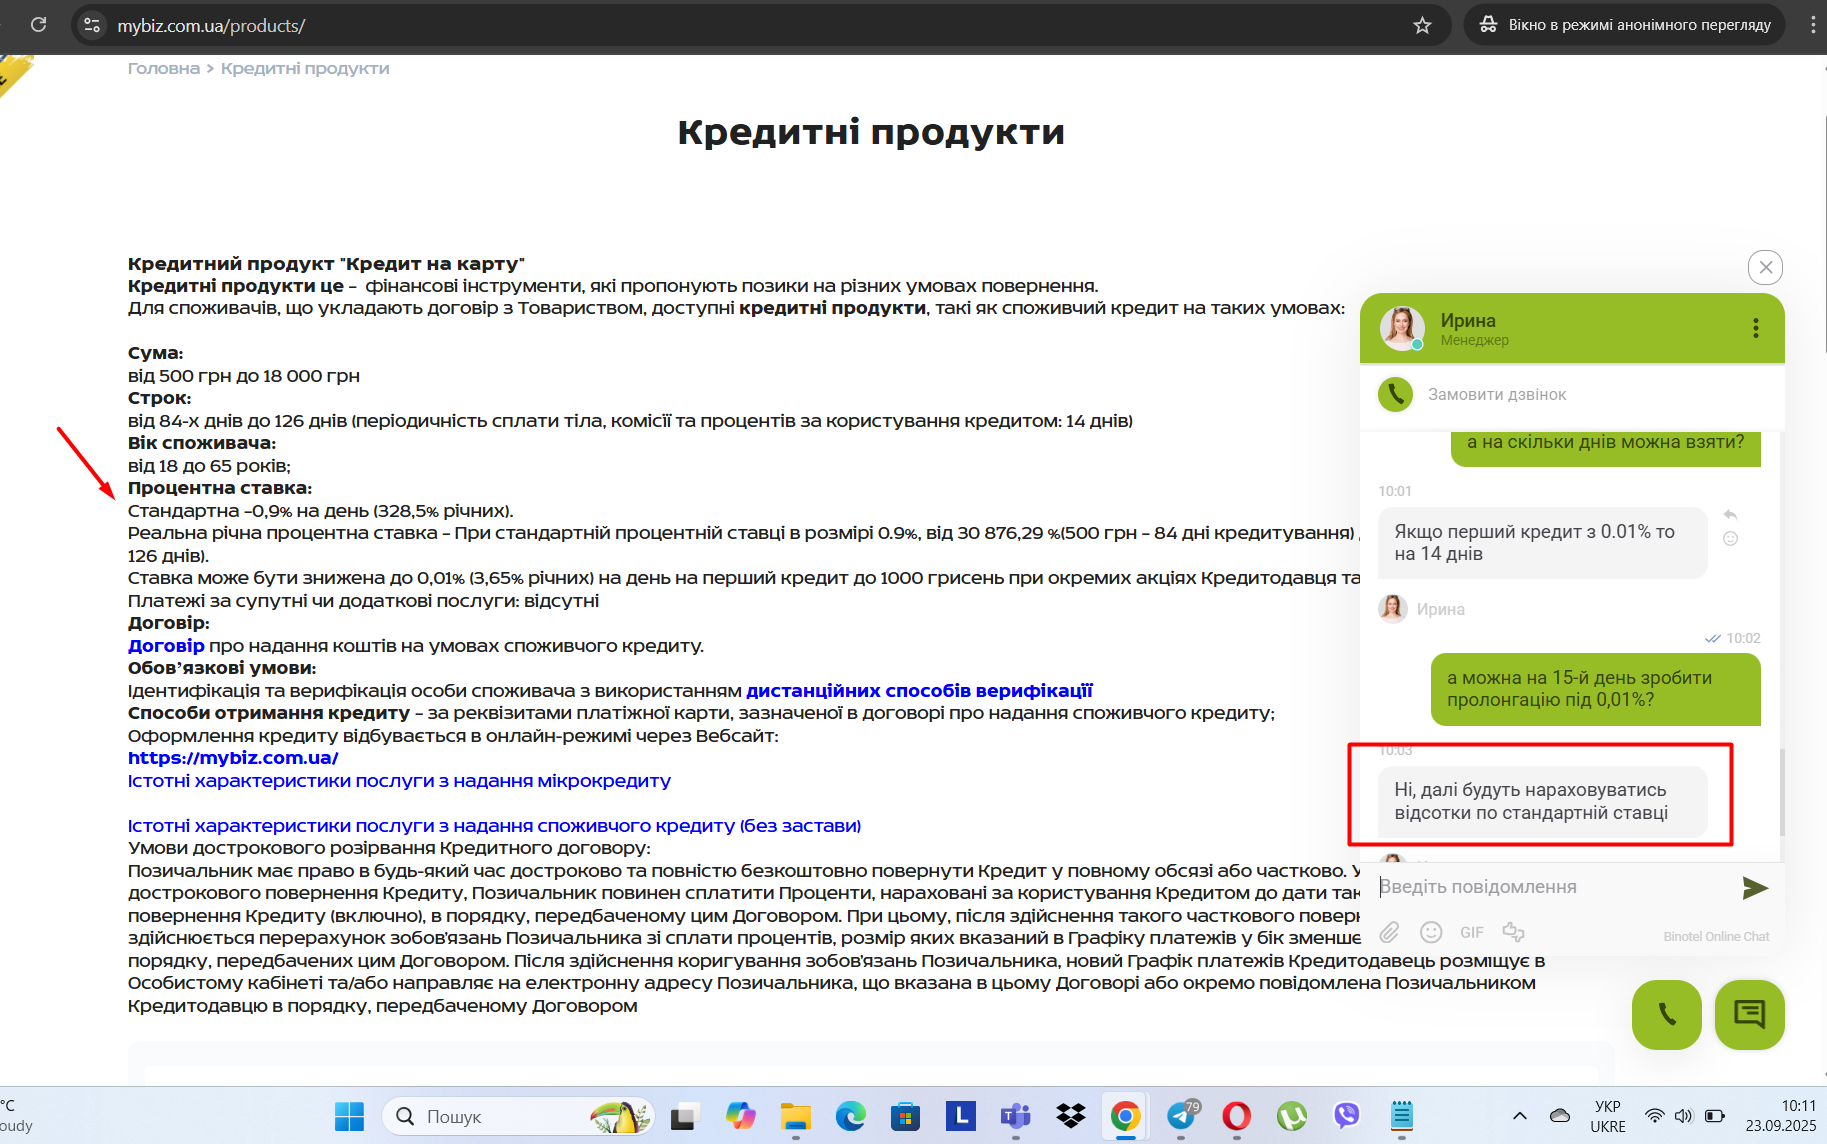Open the GIF picker in chat

click(x=1472, y=933)
